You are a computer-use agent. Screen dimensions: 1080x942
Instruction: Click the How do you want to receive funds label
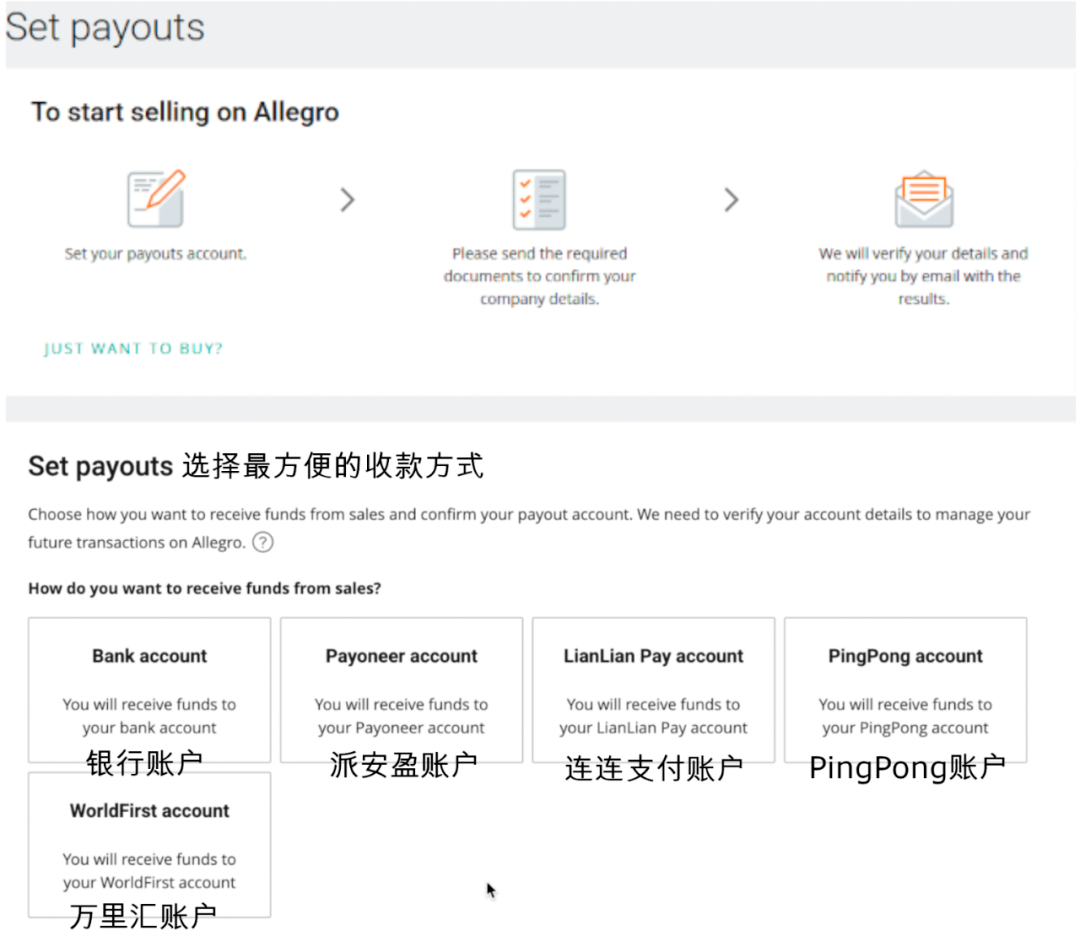point(205,588)
